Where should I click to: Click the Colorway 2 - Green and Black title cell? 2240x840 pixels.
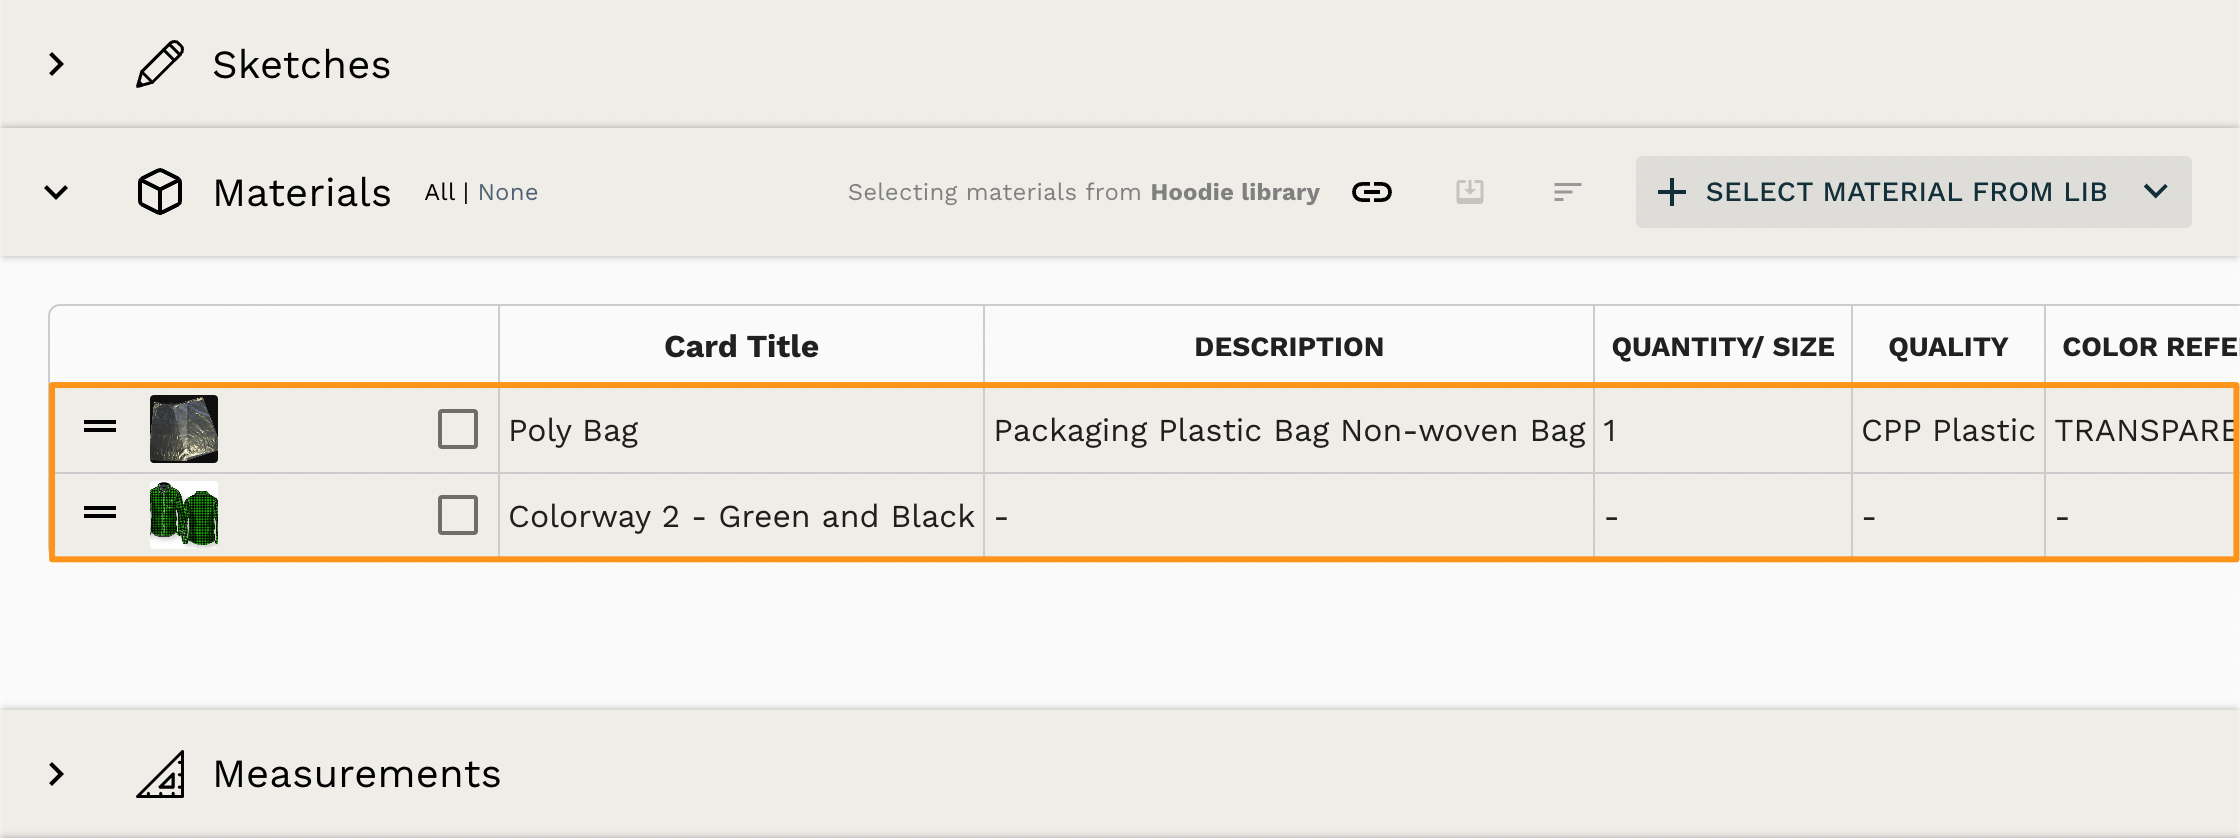[x=741, y=516]
